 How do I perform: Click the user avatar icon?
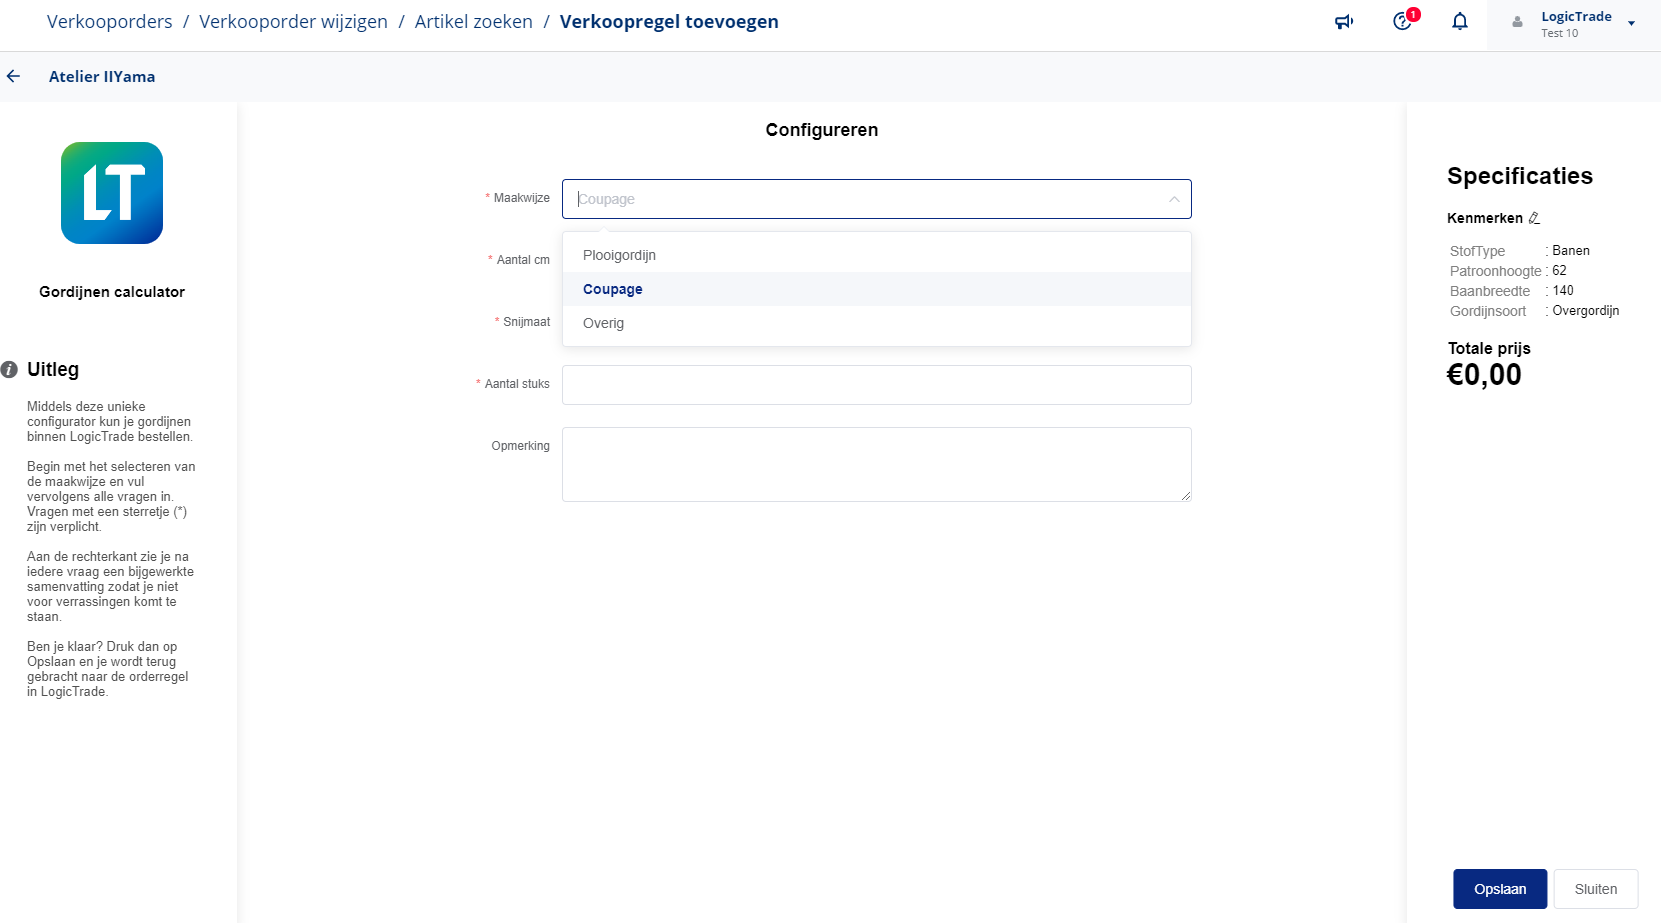(x=1518, y=22)
